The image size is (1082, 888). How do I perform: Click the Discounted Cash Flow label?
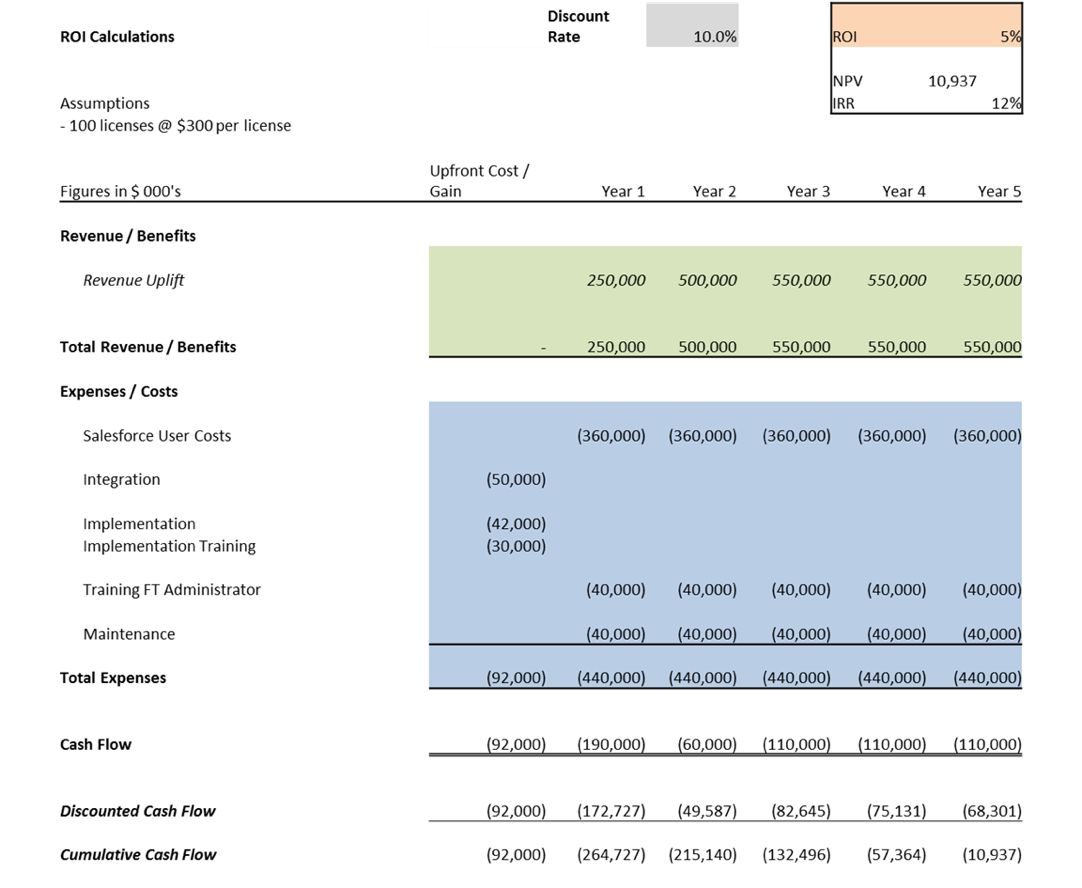(x=137, y=811)
